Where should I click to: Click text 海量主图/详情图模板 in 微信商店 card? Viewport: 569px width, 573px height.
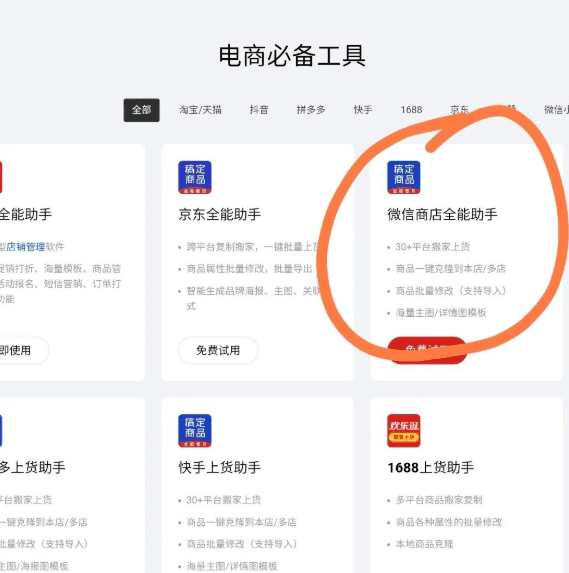point(441,312)
